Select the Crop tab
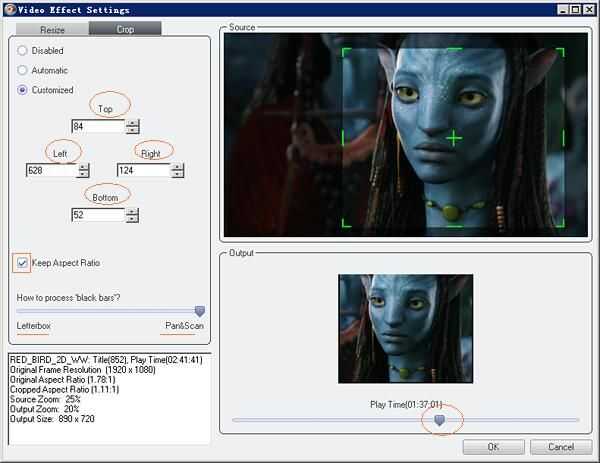This screenshot has width=600, height=463. pyautogui.click(x=125, y=29)
